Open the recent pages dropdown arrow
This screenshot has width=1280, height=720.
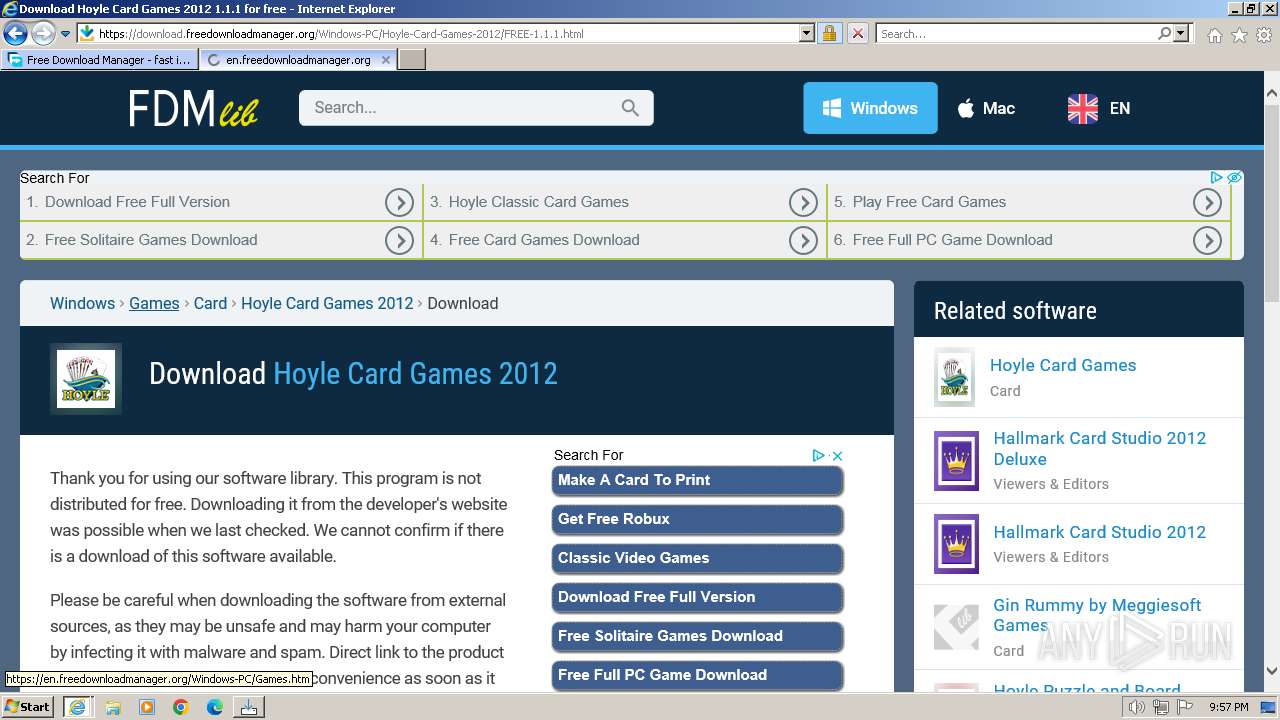coord(65,34)
